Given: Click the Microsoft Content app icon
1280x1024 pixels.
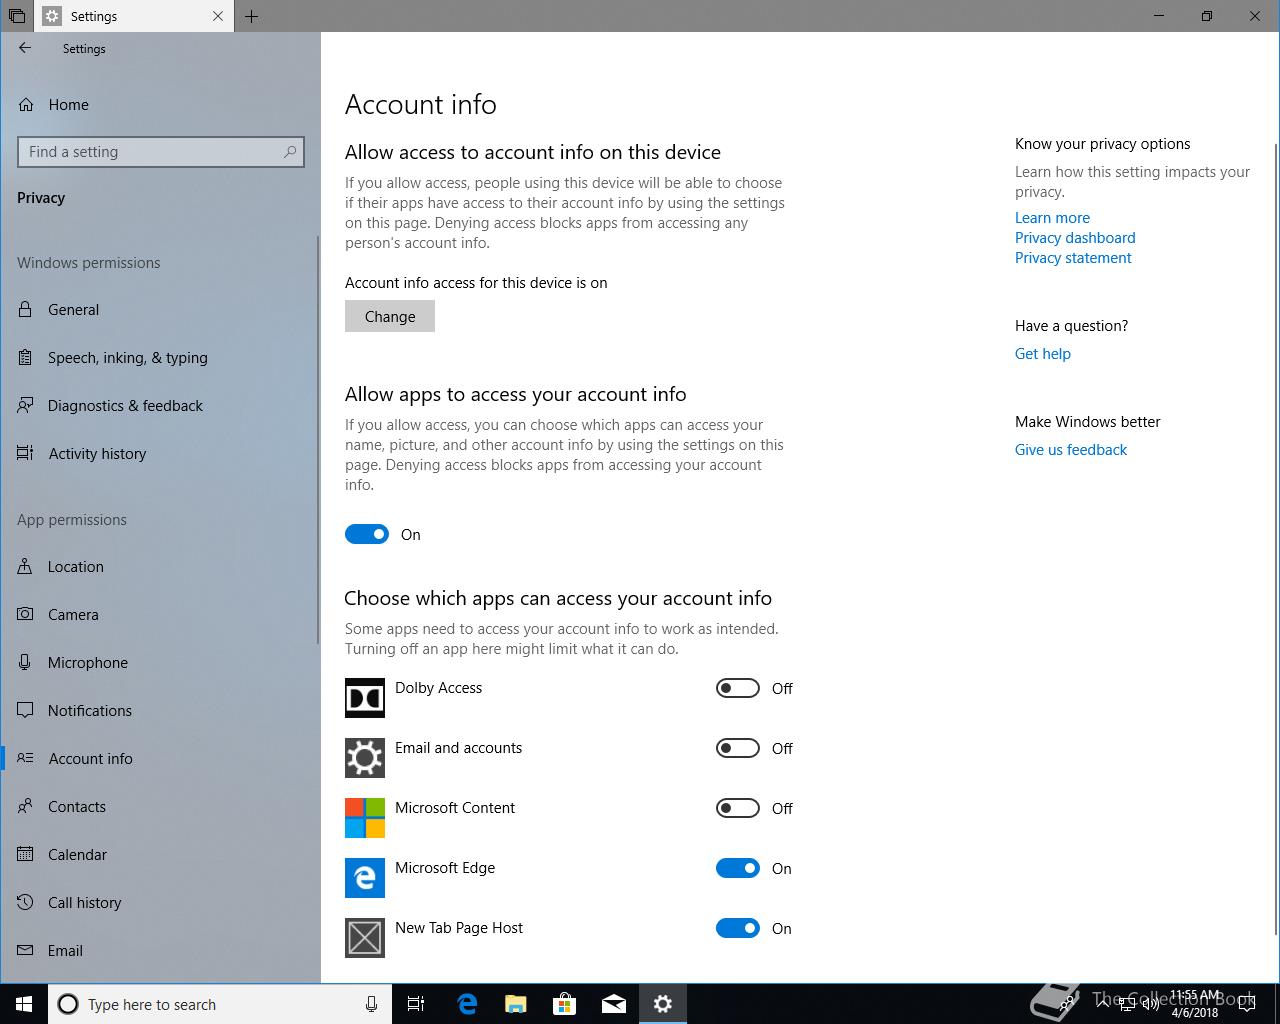Looking at the screenshot, I should coord(365,818).
